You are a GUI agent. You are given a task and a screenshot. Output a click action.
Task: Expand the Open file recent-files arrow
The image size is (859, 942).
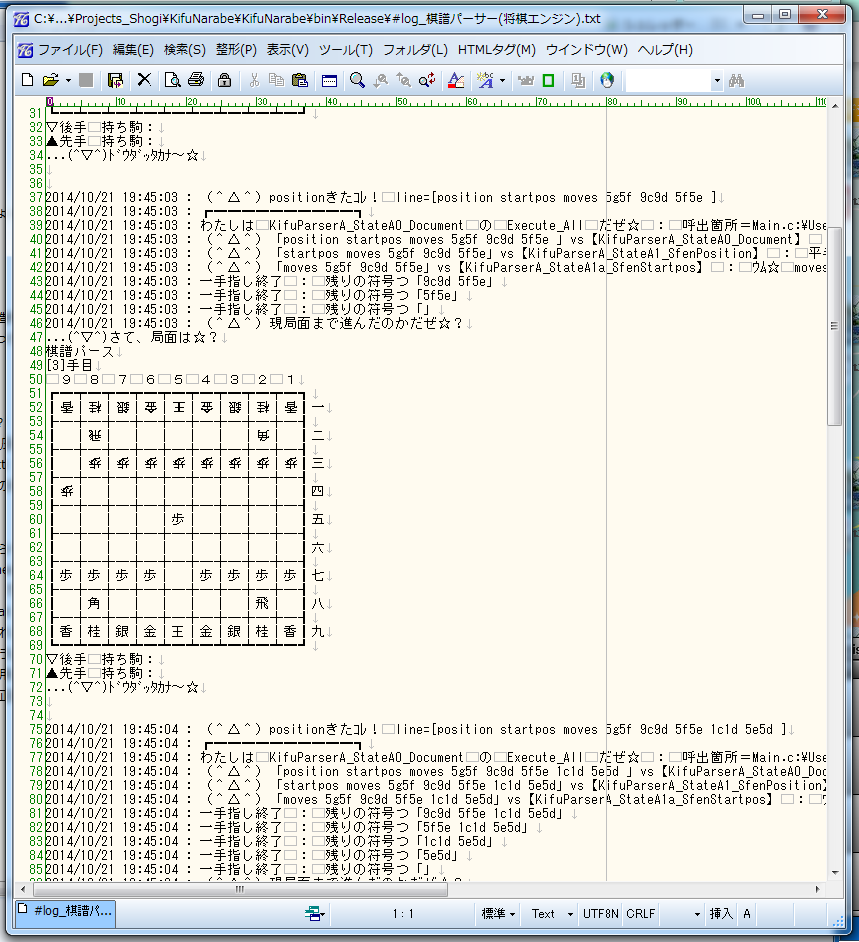tap(68, 80)
